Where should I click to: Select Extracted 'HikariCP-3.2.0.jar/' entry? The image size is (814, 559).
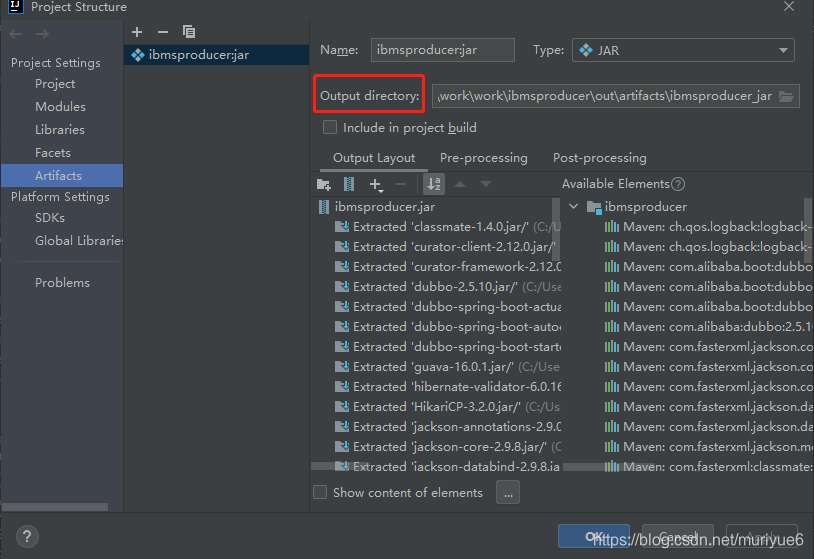click(x=447, y=407)
